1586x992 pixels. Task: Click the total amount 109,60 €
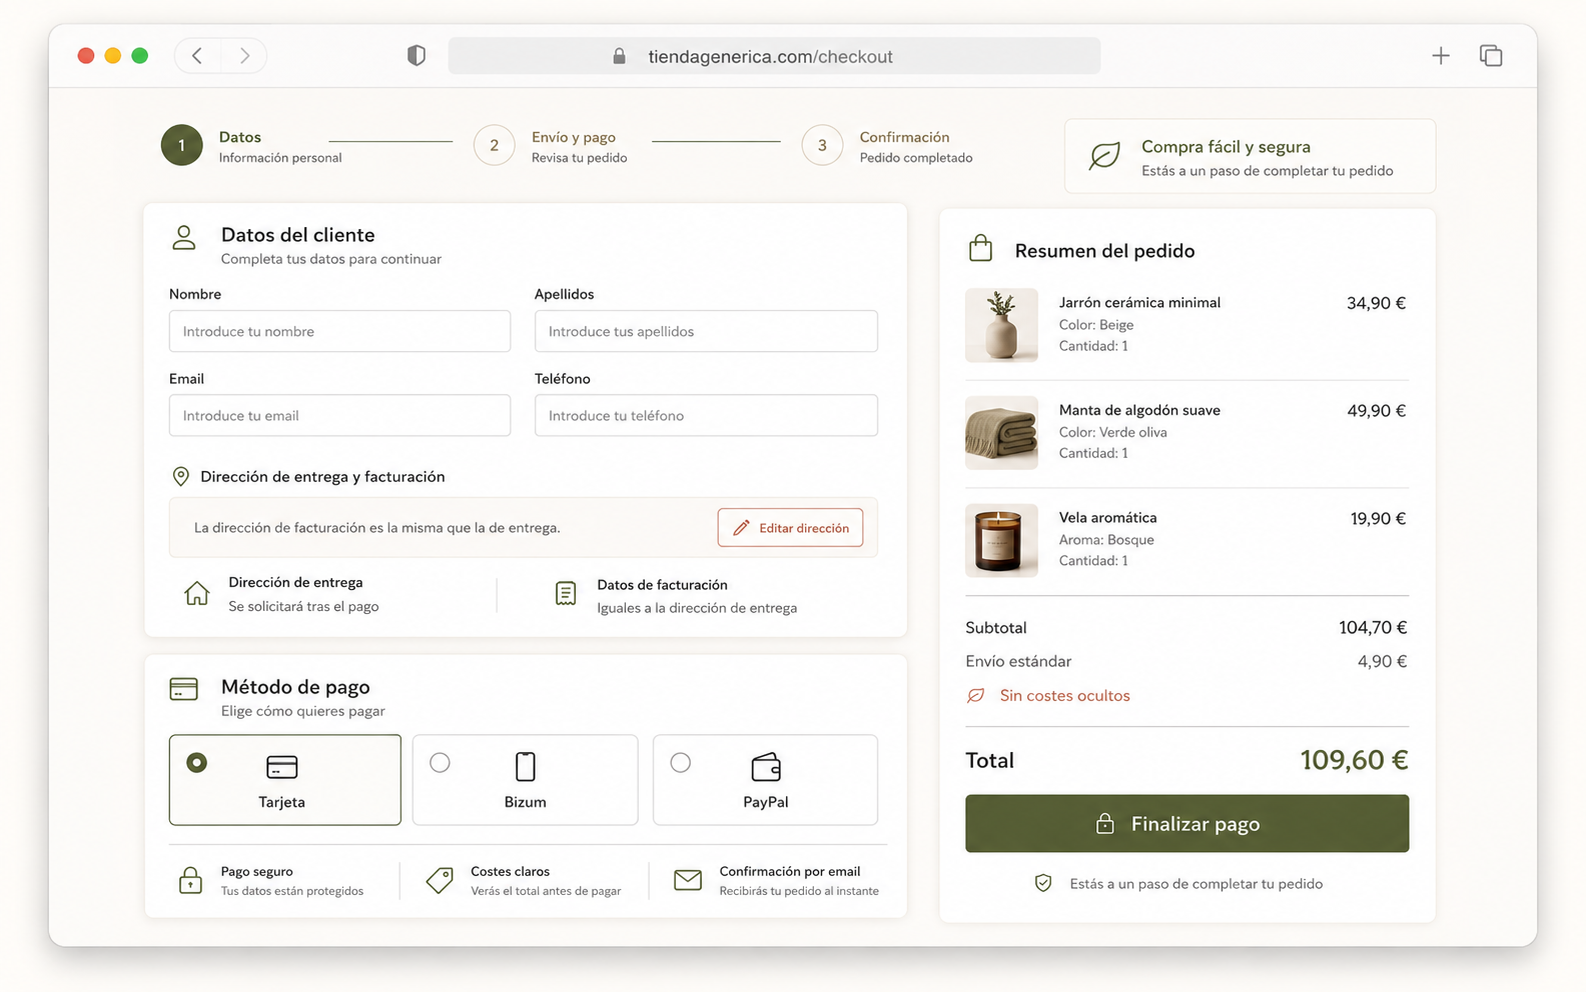tap(1354, 760)
